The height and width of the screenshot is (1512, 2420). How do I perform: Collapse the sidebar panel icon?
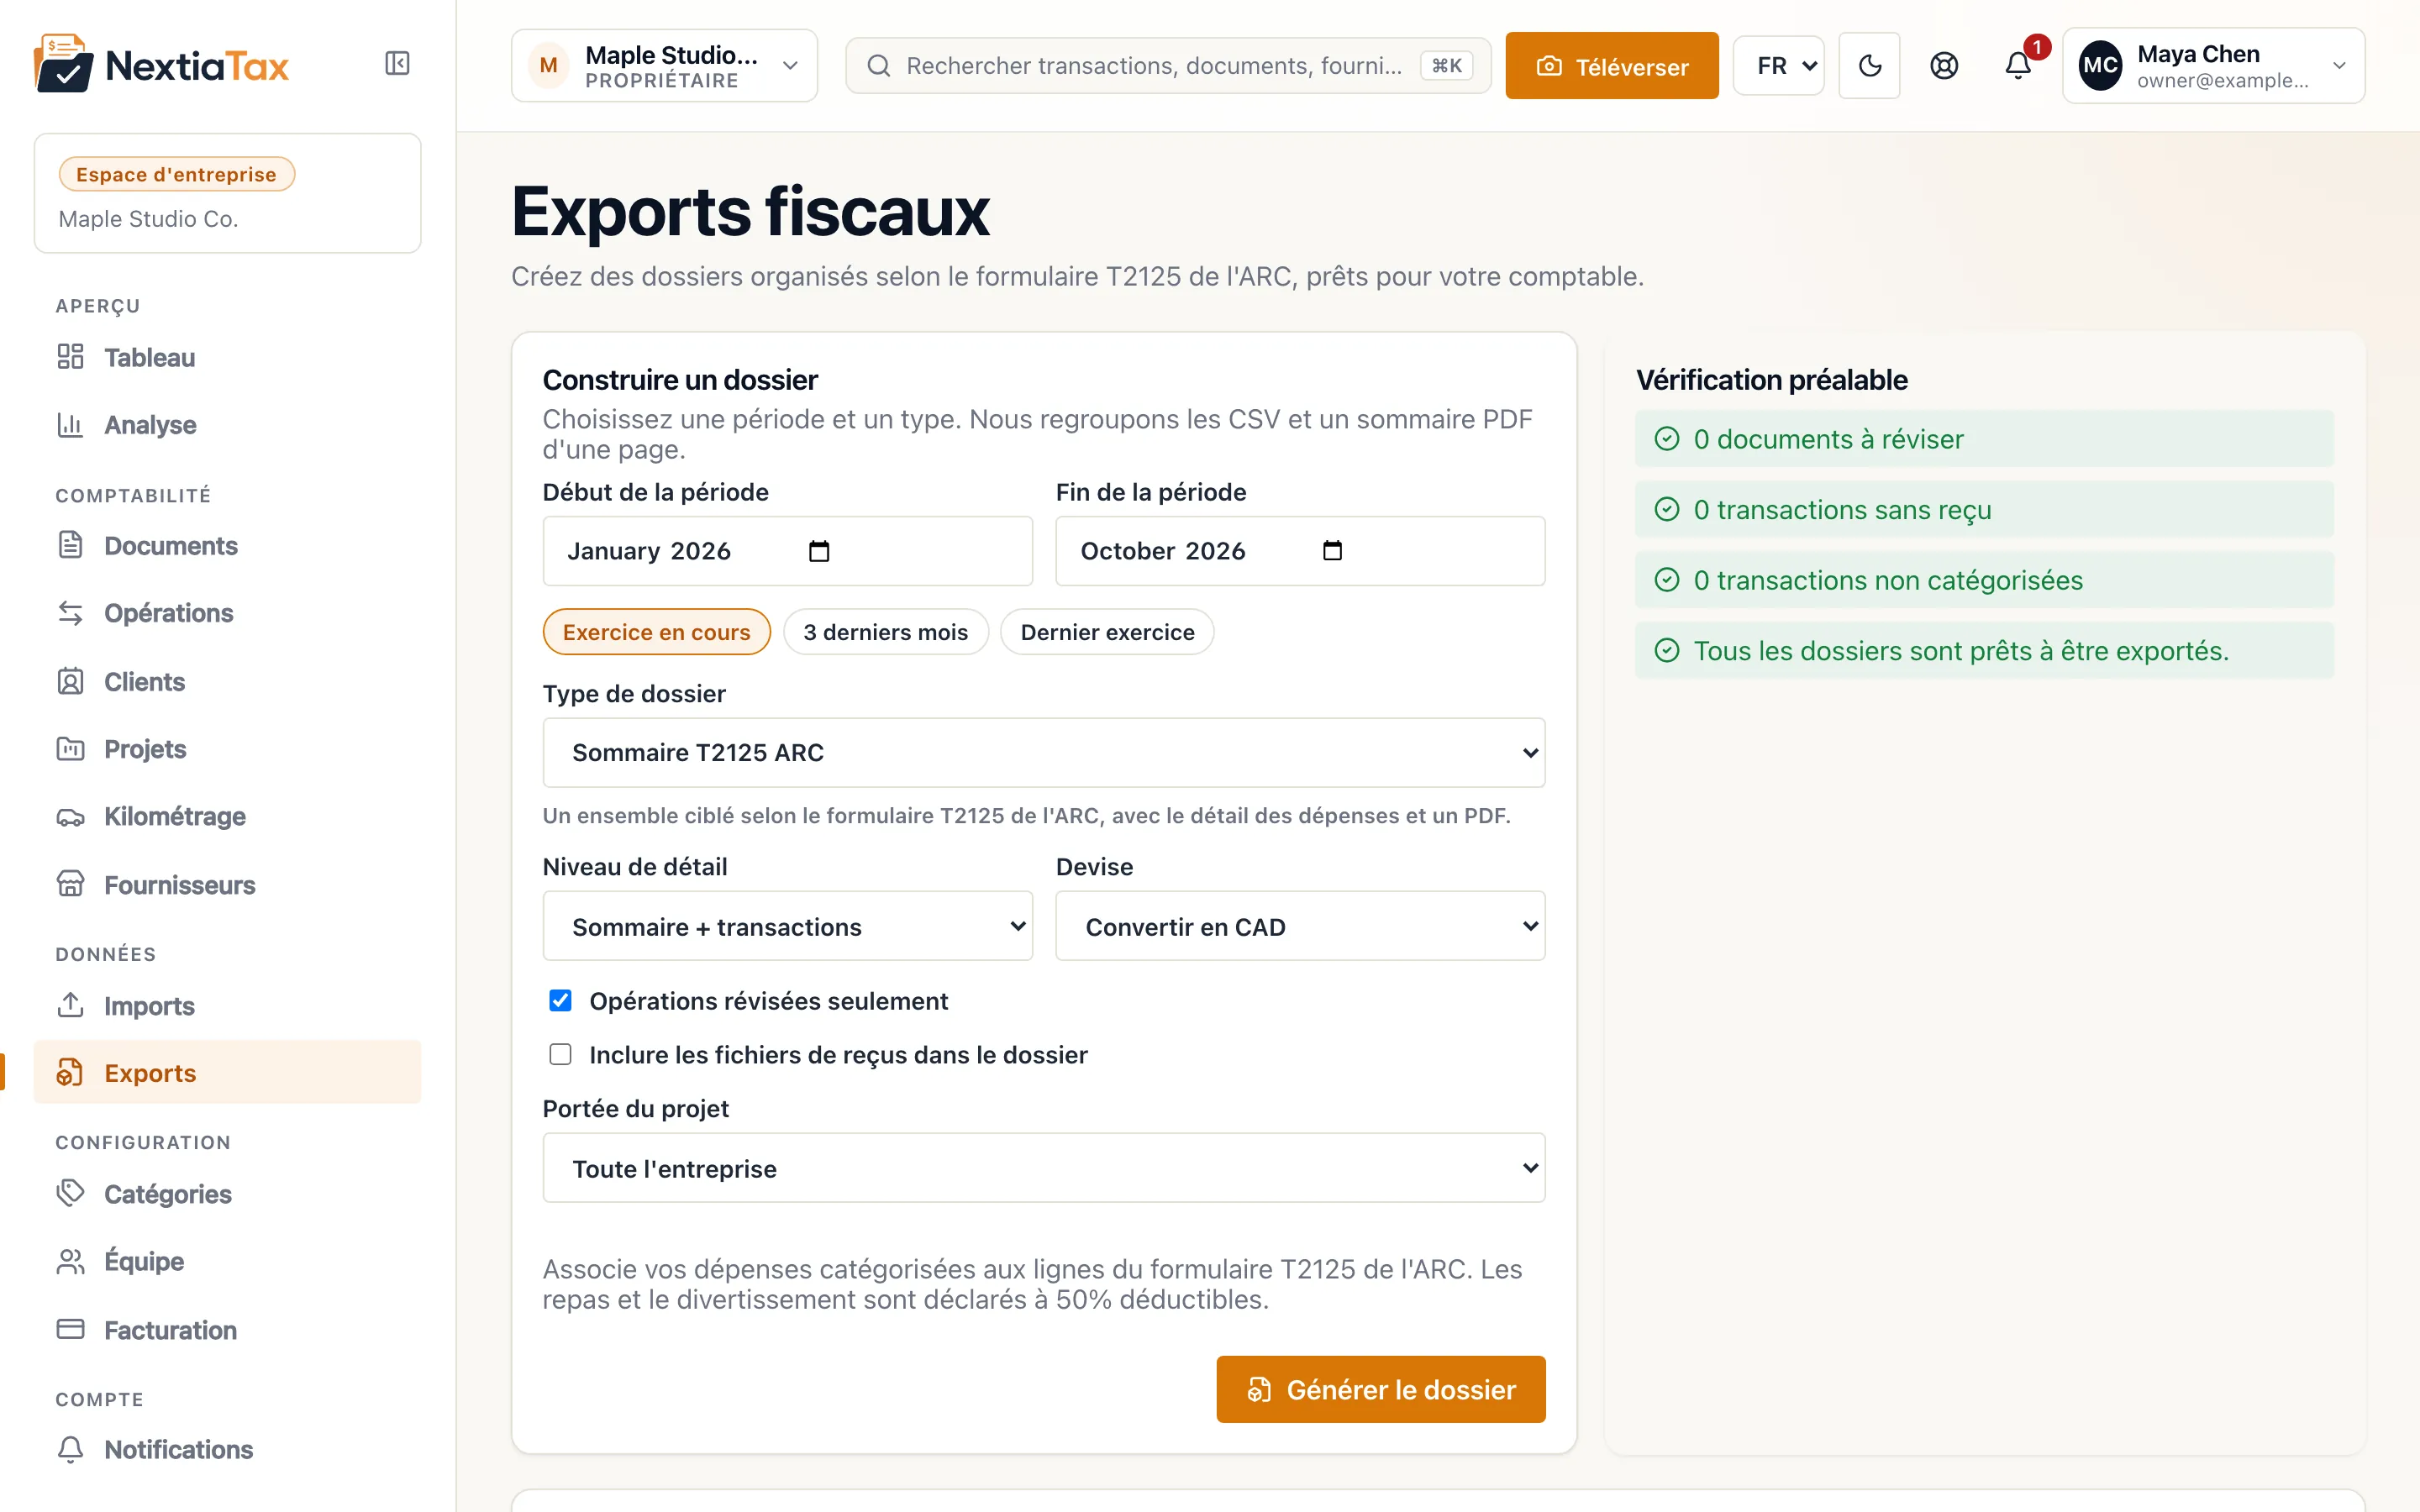tap(397, 64)
